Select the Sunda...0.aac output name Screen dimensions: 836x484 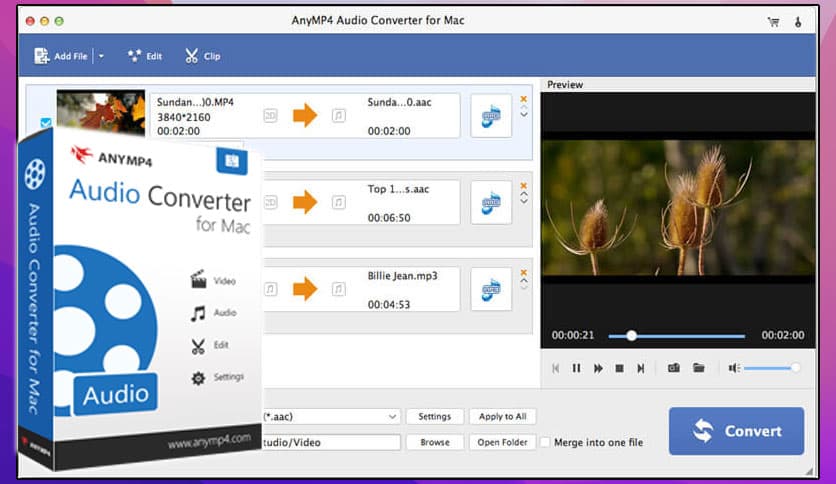coord(399,102)
